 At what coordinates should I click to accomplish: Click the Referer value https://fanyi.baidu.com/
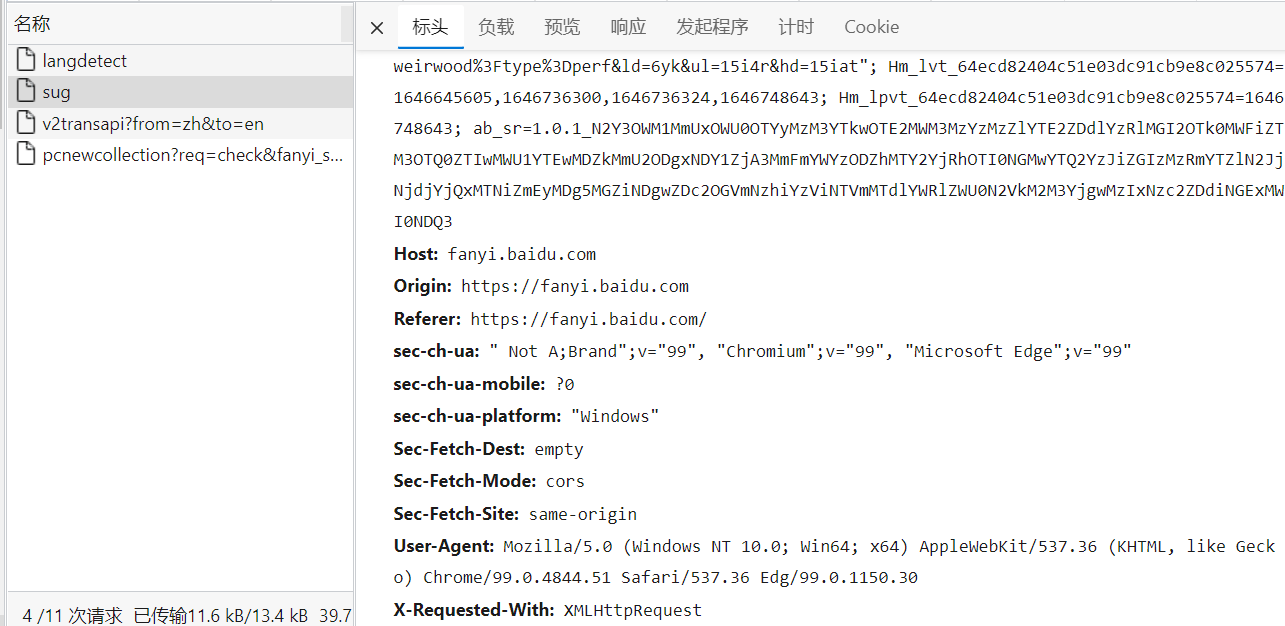pos(589,319)
